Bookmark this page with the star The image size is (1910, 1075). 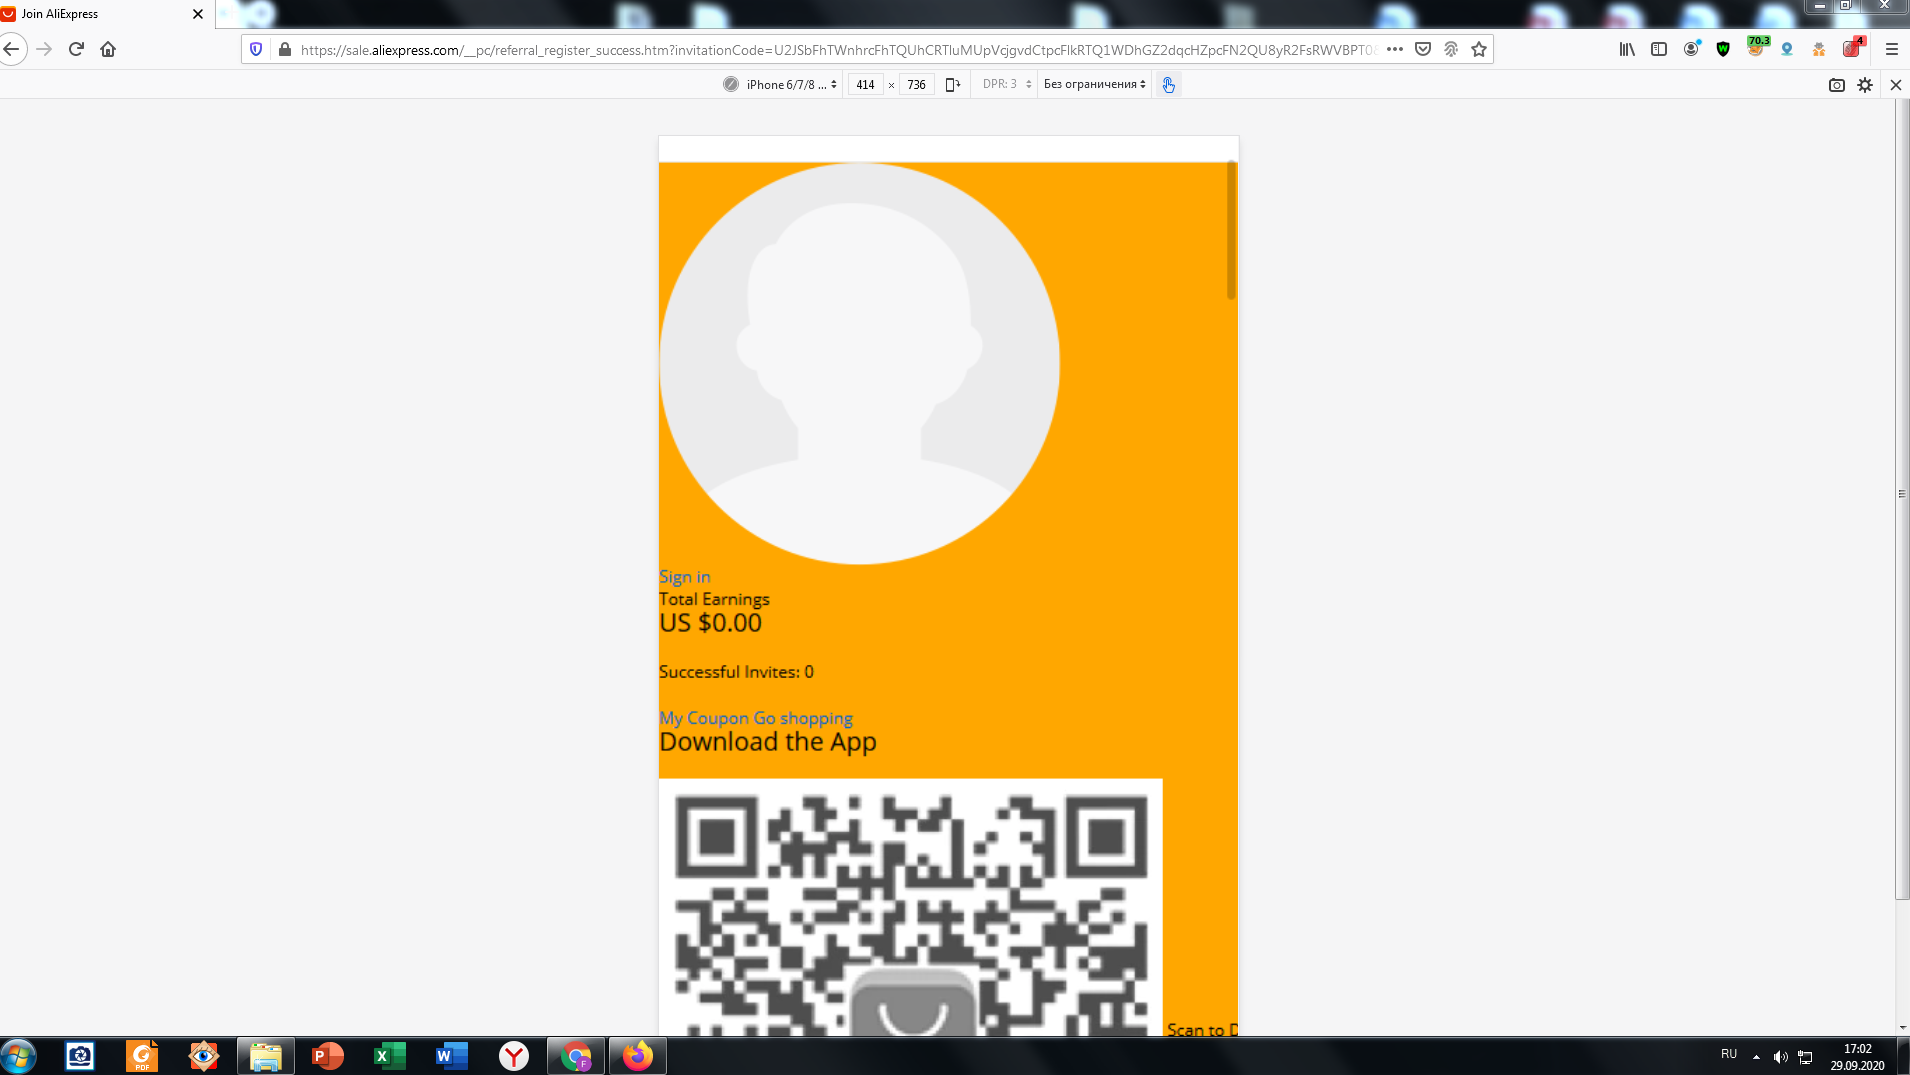(1479, 49)
